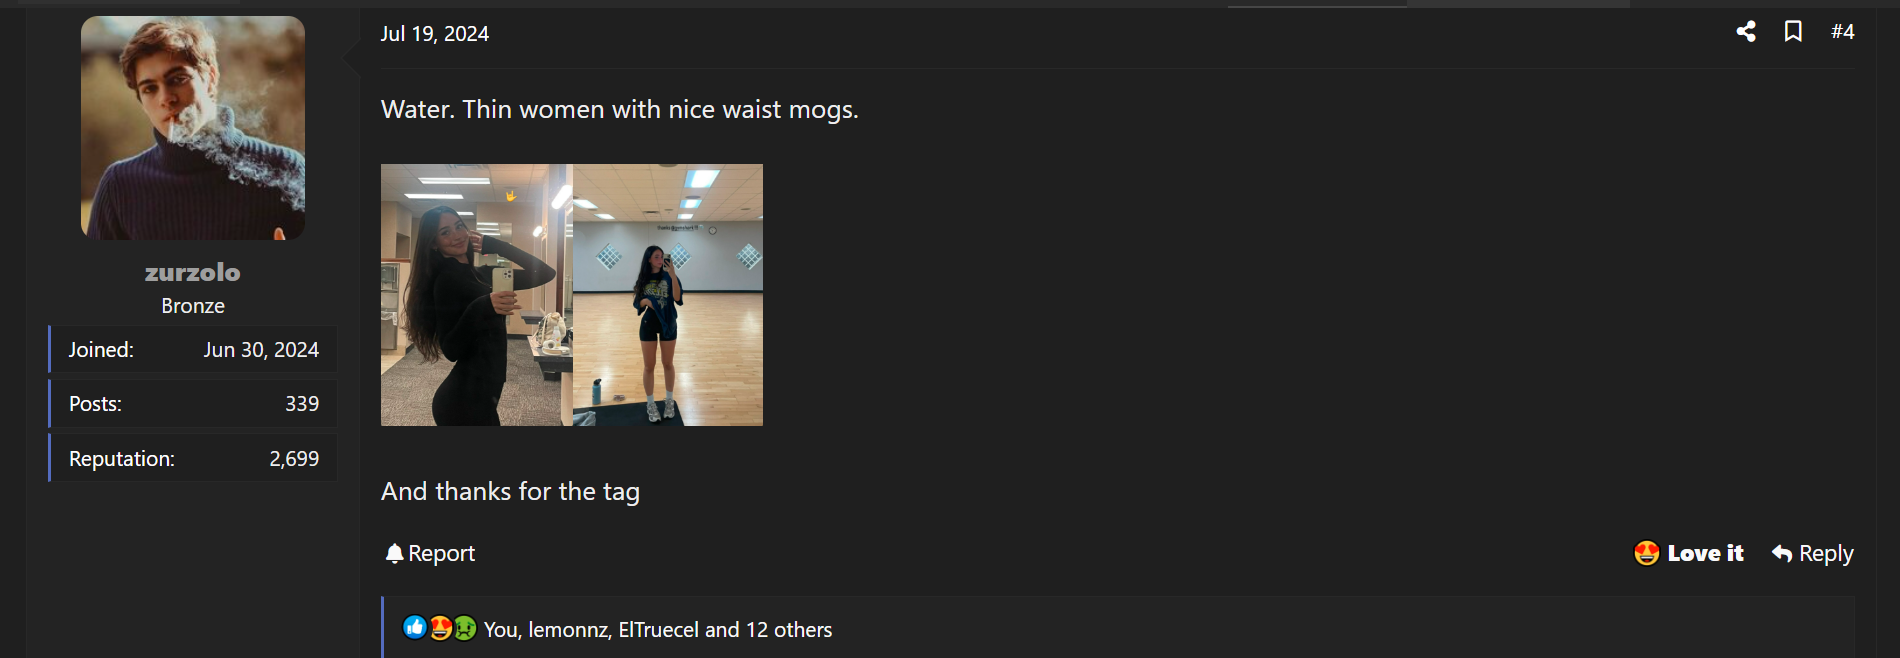This screenshot has width=1900, height=658.
Task: Click the Bronze user title
Action: pos(193,306)
